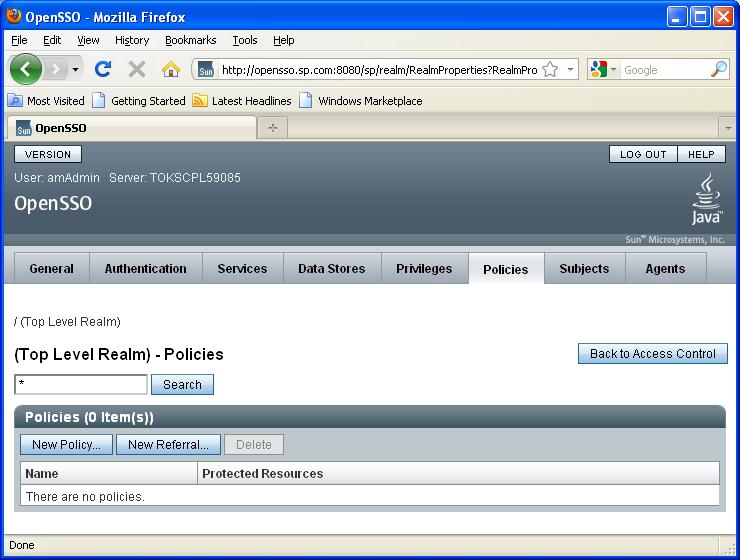Open the History menu
The image size is (740, 560).
(x=132, y=40)
